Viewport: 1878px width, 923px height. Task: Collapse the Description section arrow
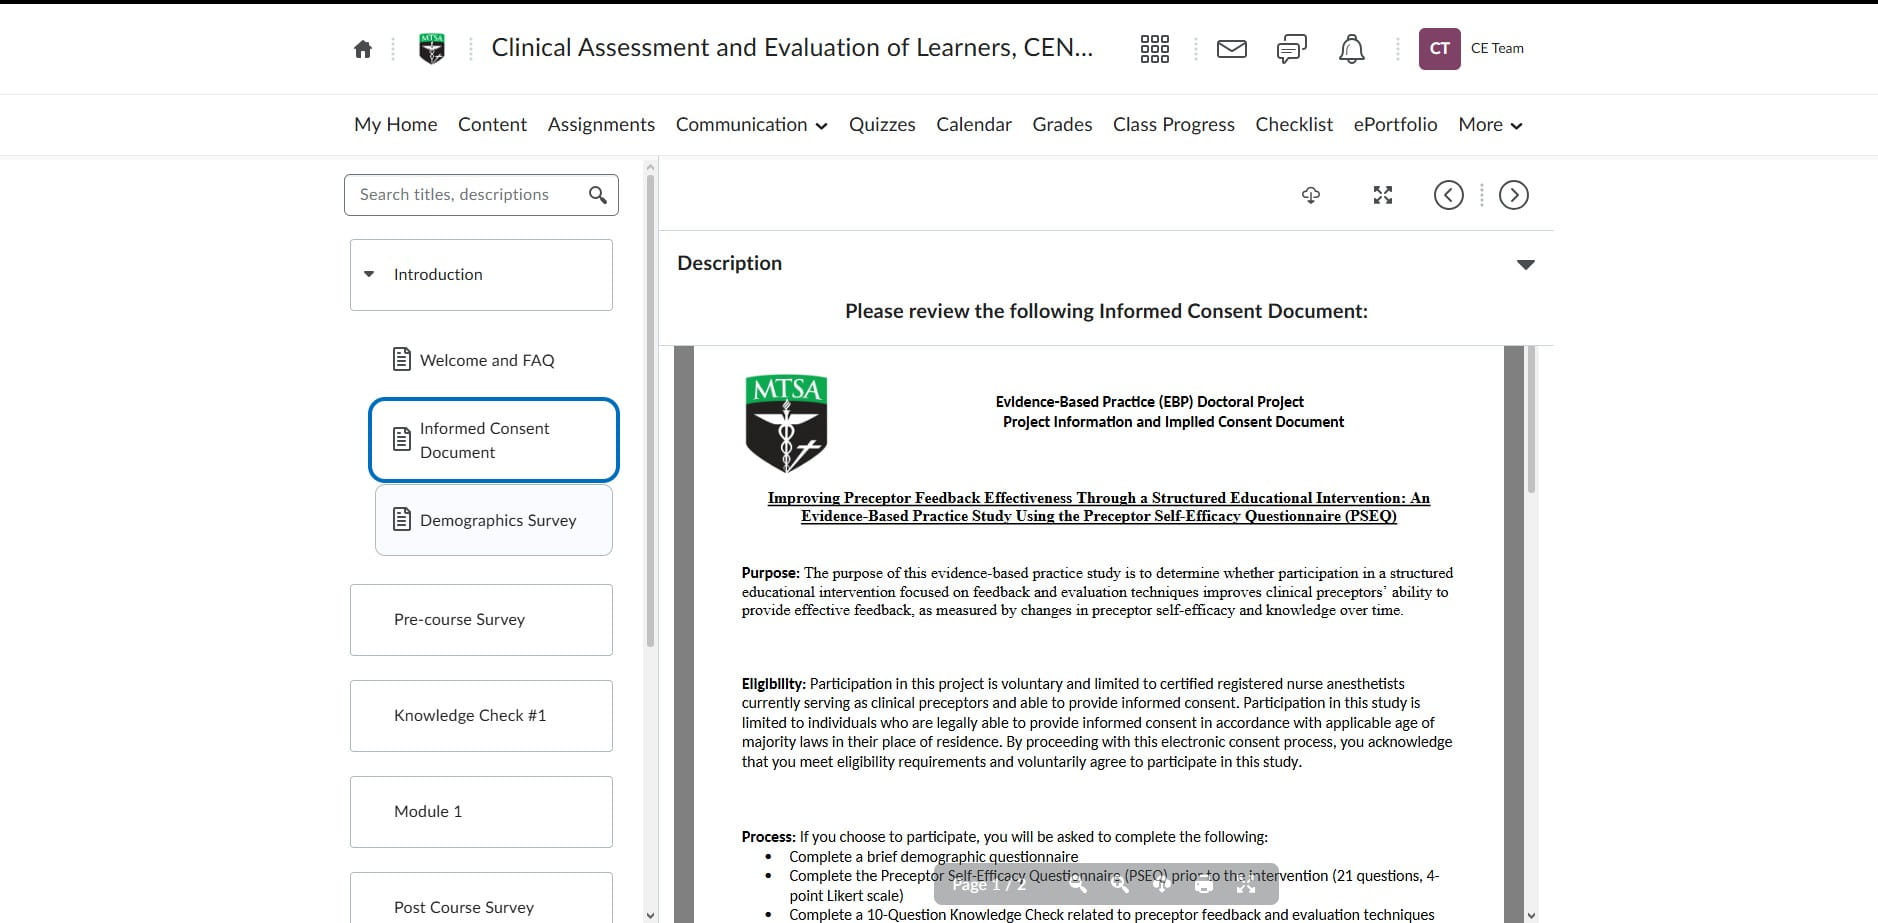click(1526, 265)
